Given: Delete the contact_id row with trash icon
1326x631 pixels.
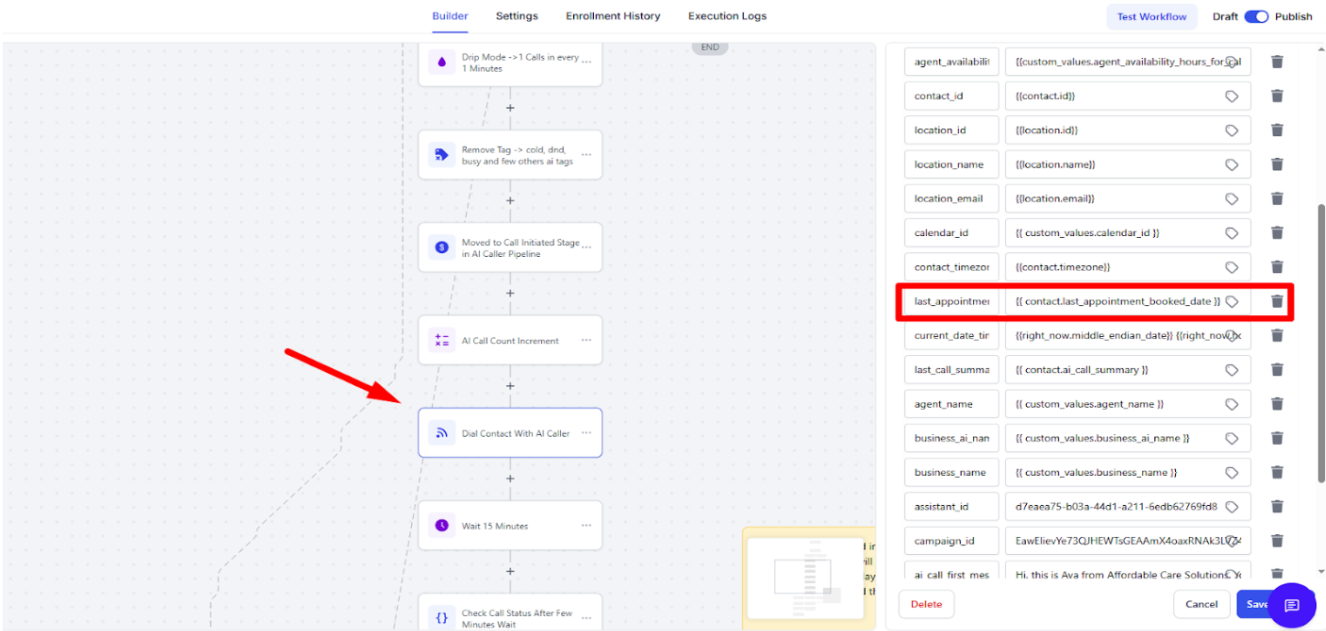Looking at the screenshot, I should [1277, 96].
